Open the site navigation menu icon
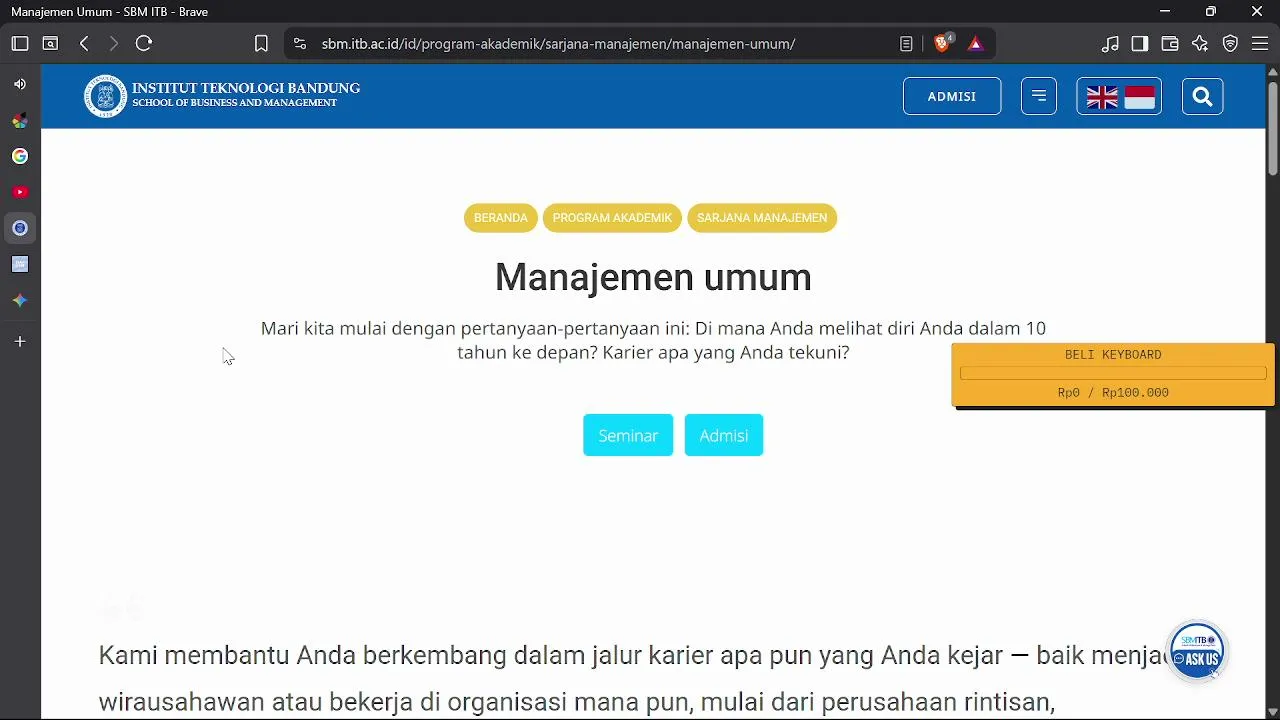 tap(1039, 96)
